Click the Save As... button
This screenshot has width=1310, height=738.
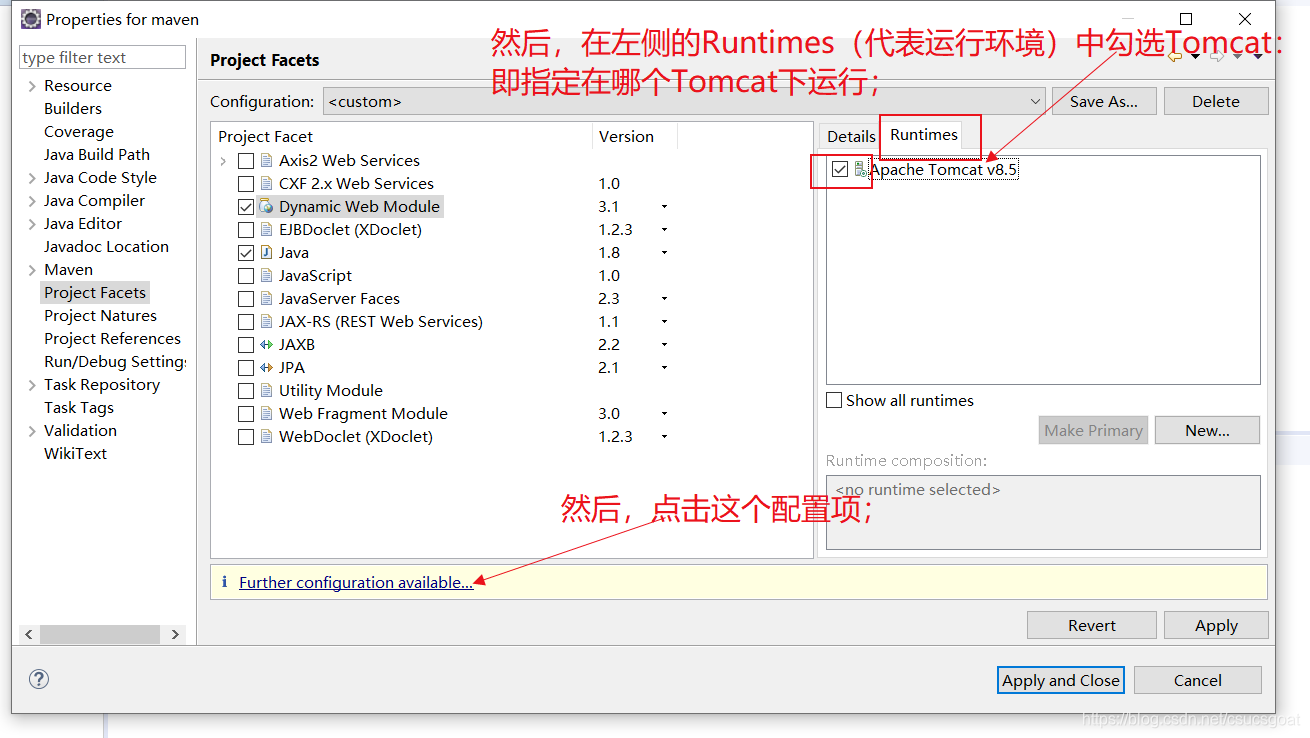click(x=1104, y=101)
